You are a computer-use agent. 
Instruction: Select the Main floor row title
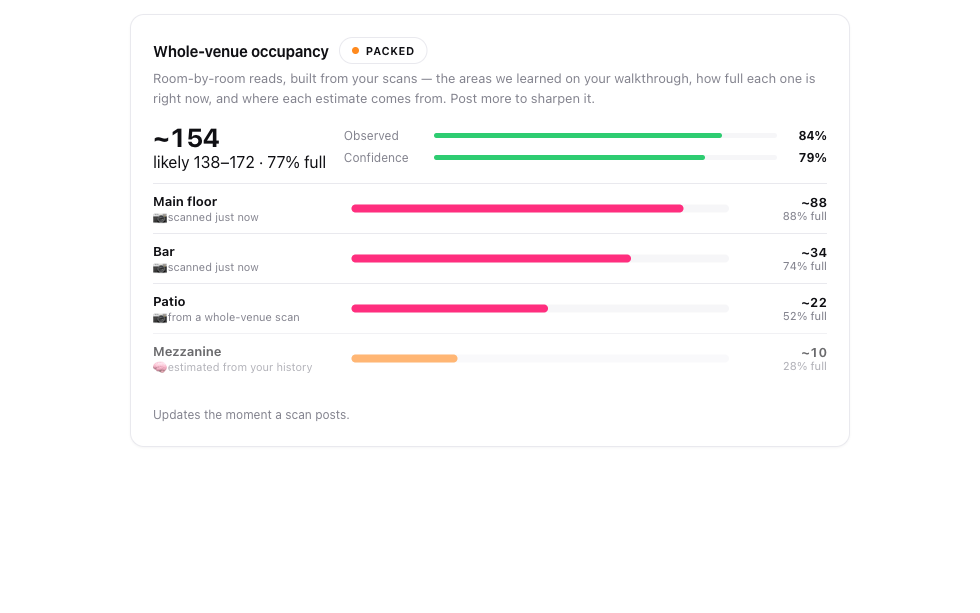[x=185, y=201]
